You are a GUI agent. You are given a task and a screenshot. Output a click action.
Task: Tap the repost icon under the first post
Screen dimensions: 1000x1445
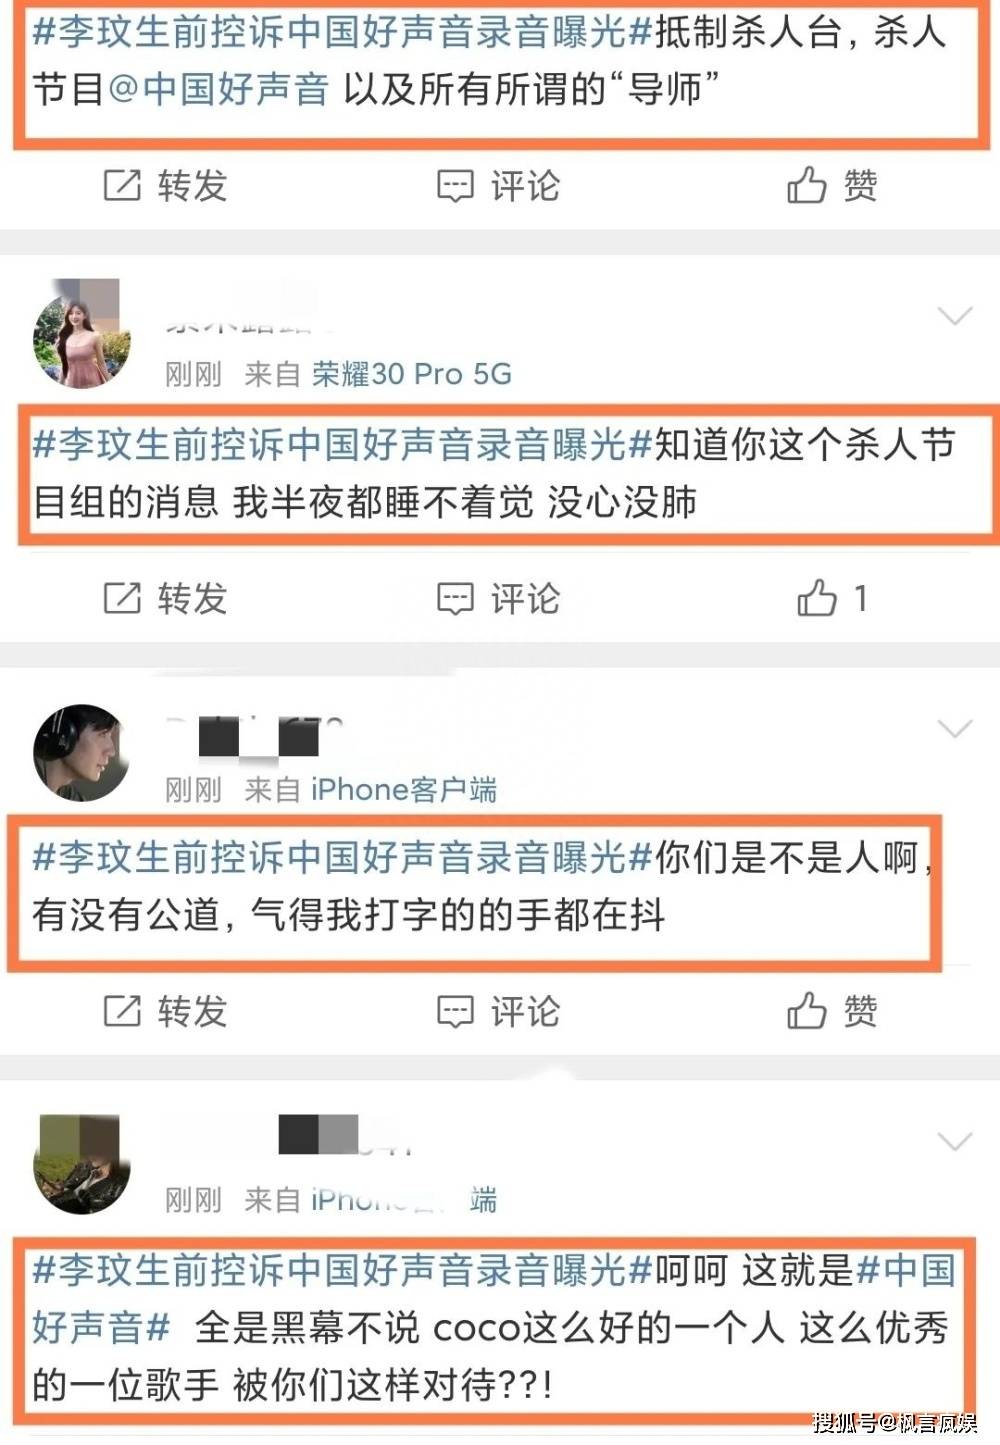point(122,186)
